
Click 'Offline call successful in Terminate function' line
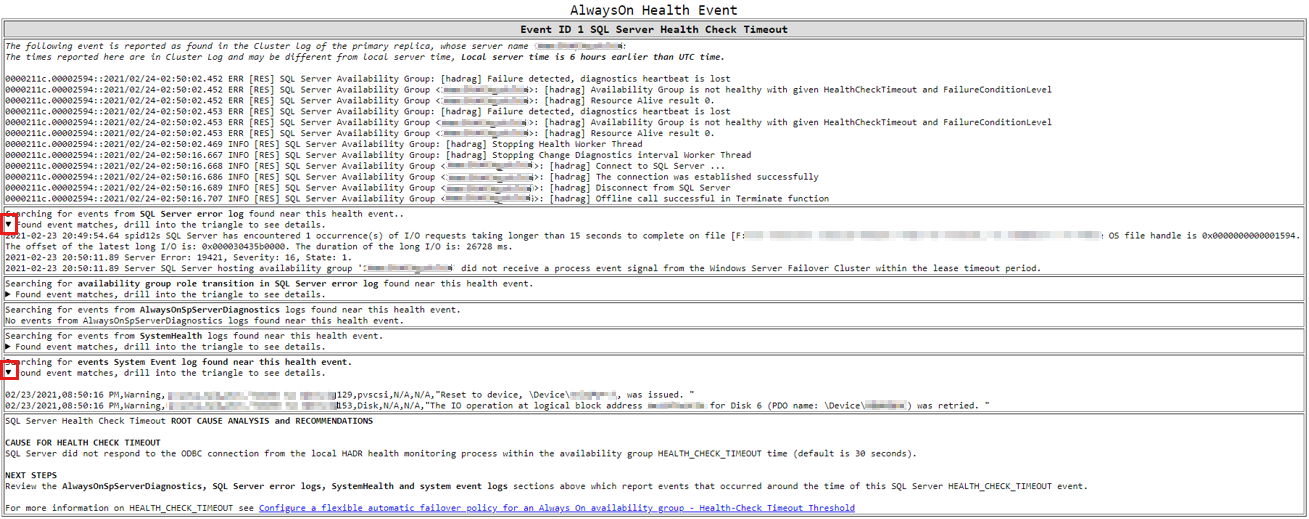tap(417, 199)
